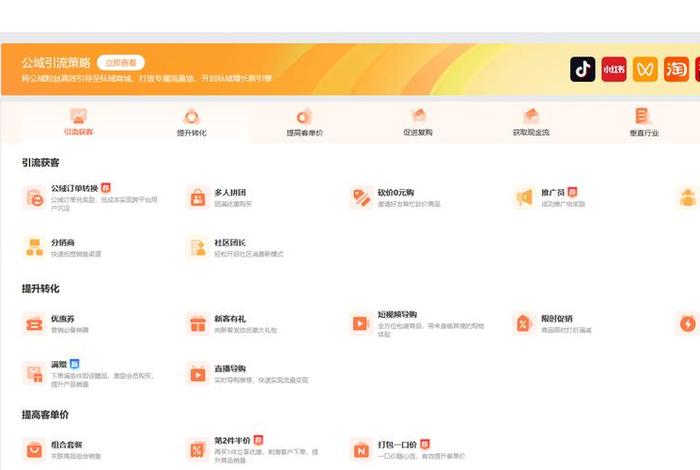Click the 满赠 gift envelope icon
Screen dimensions: 700x470
tap(34, 374)
